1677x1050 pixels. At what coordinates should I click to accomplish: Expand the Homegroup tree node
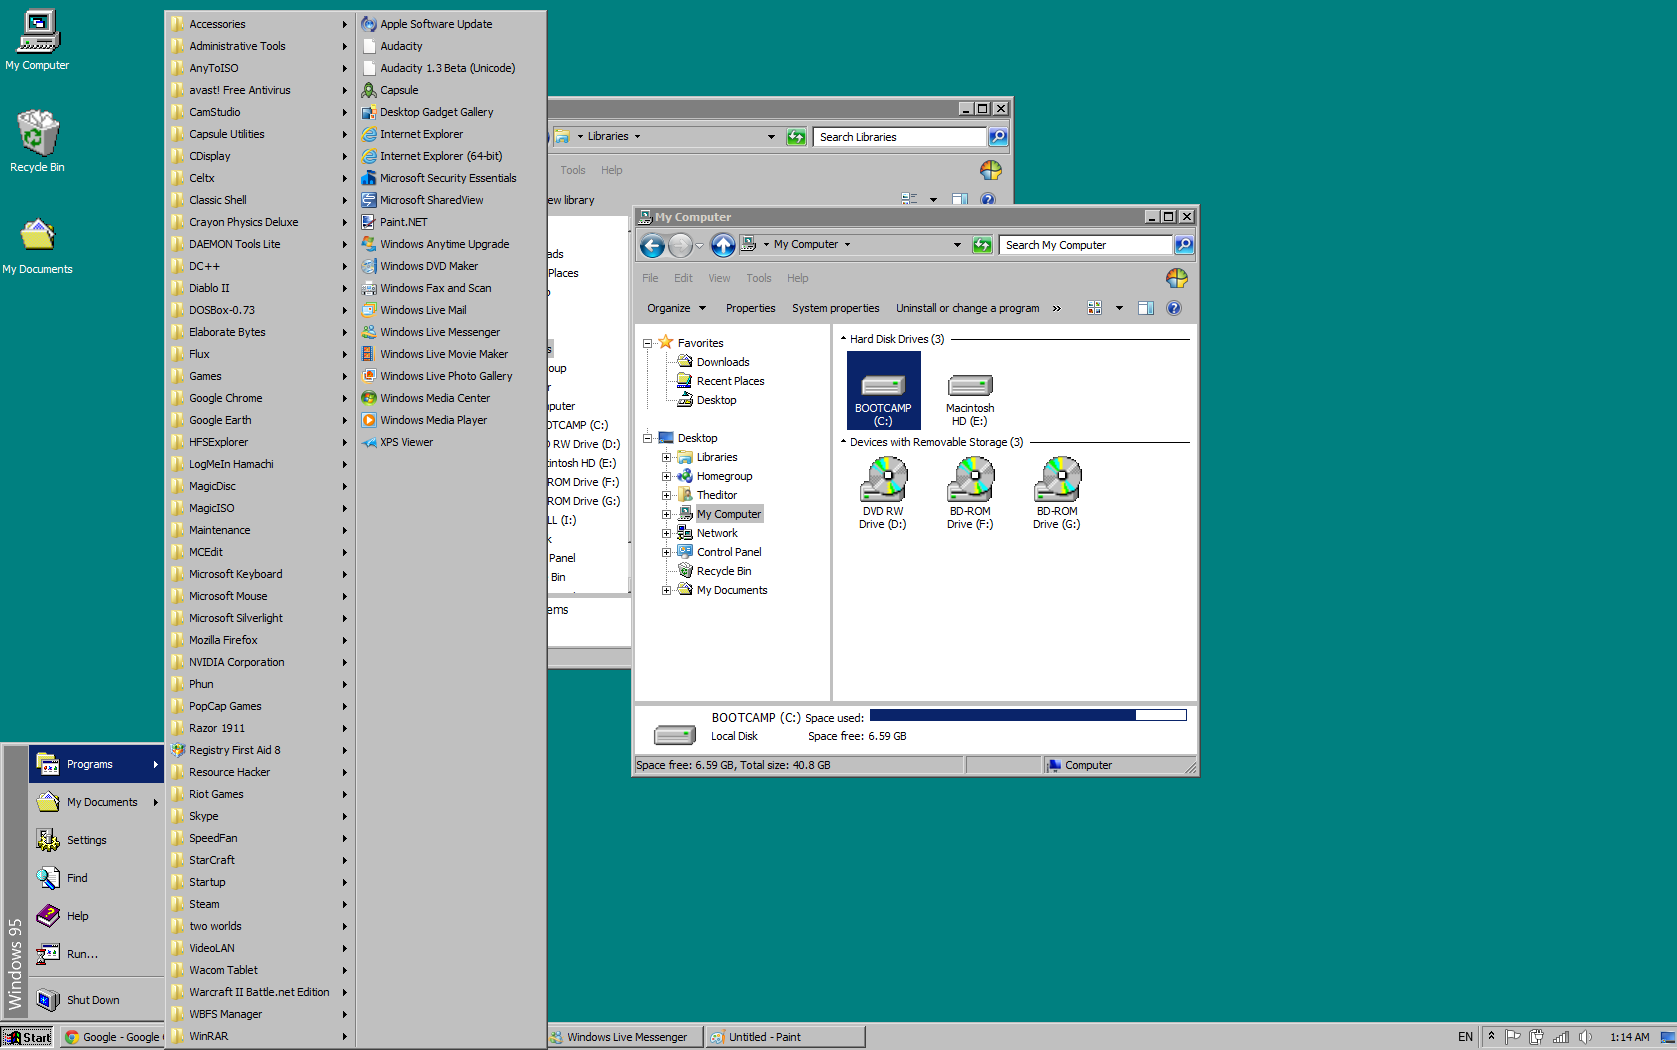pyautogui.click(x=666, y=476)
